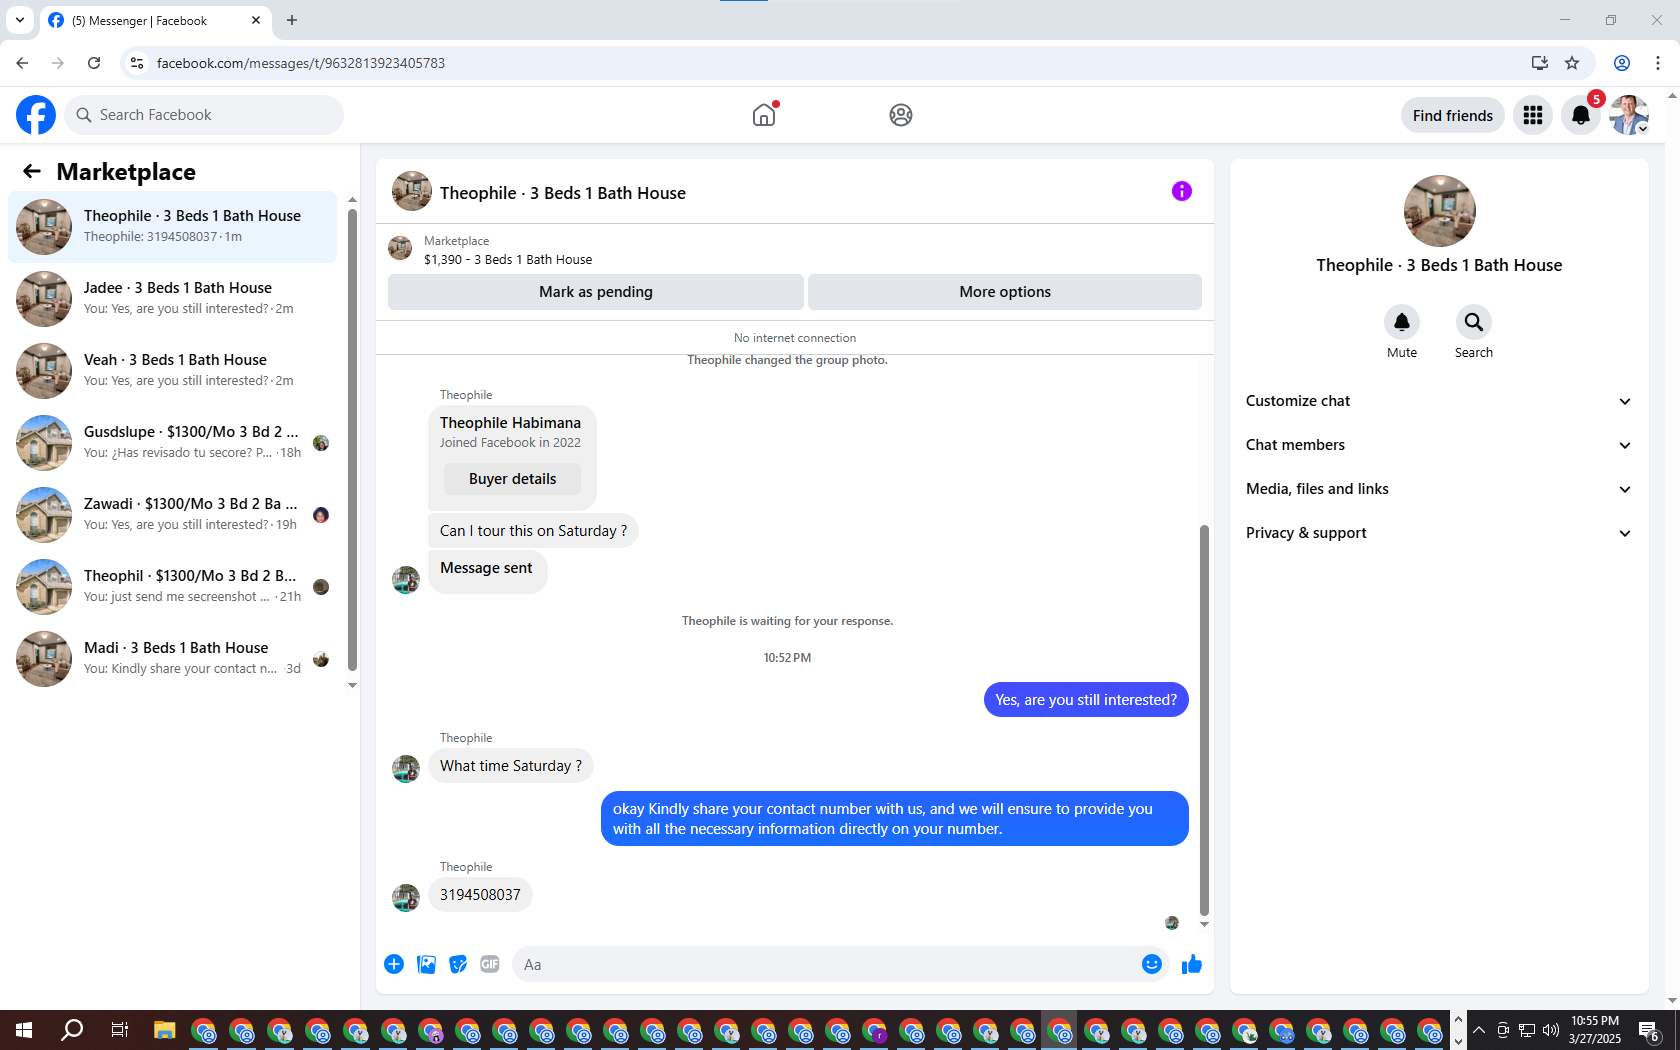Viewport: 1680px width, 1050px height.
Task: Open the Windows Start menu
Action: point(24,1030)
